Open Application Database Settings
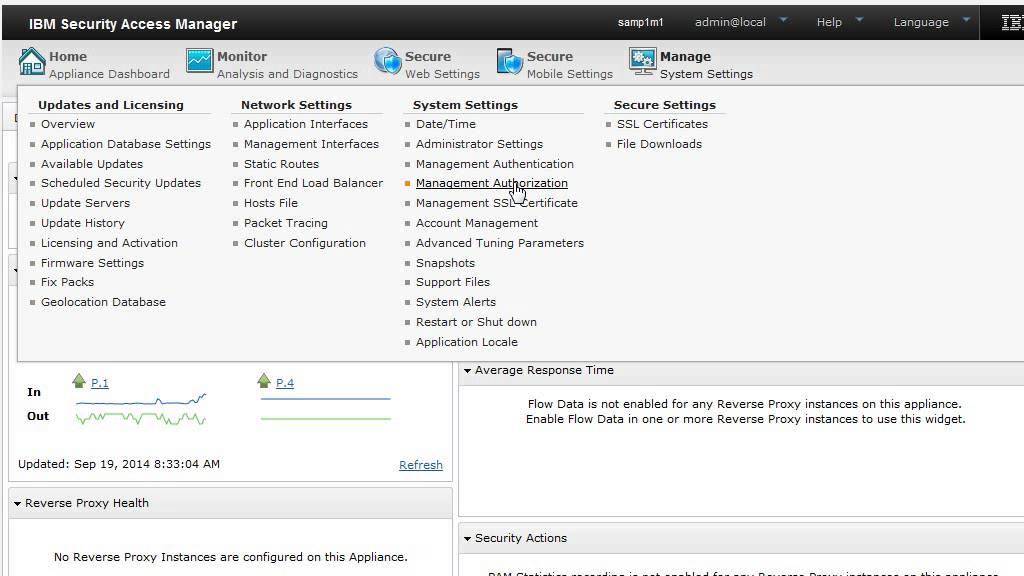The height and width of the screenshot is (576, 1024). coord(126,144)
